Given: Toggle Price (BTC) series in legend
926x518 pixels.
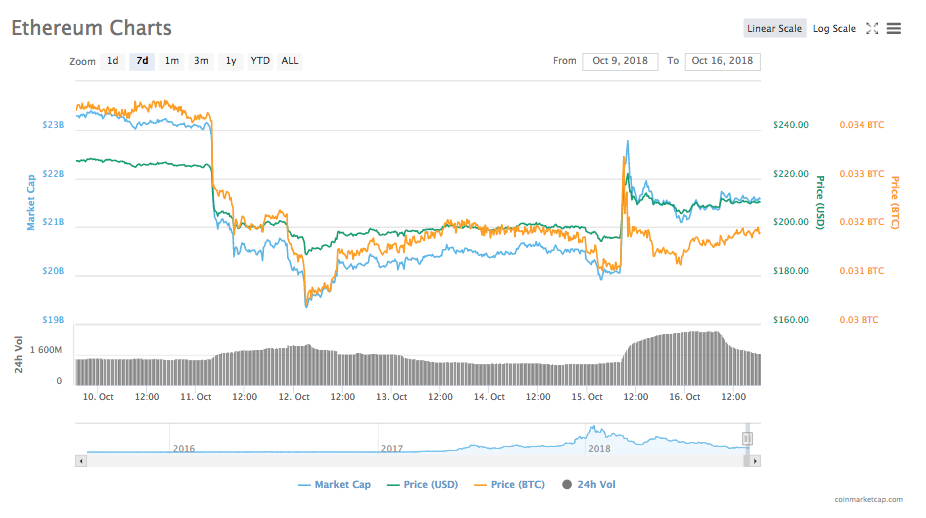Looking at the screenshot, I should 509,484.
